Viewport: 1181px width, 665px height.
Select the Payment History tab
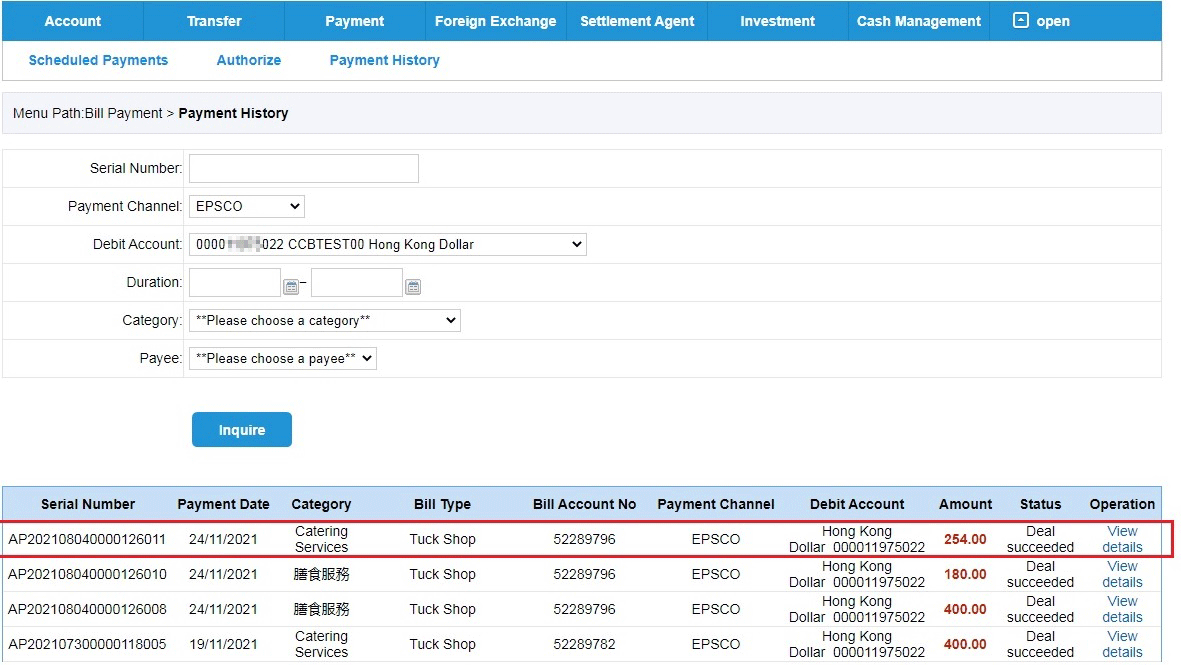[x=384, y=60]
